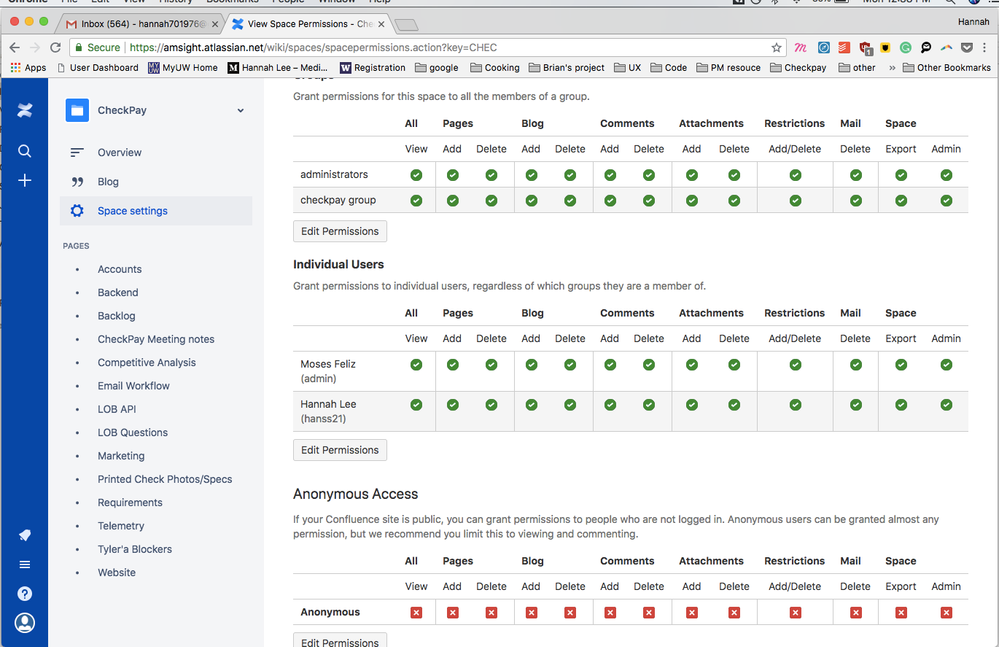Click the Pocket extension icon

(967, 48)
